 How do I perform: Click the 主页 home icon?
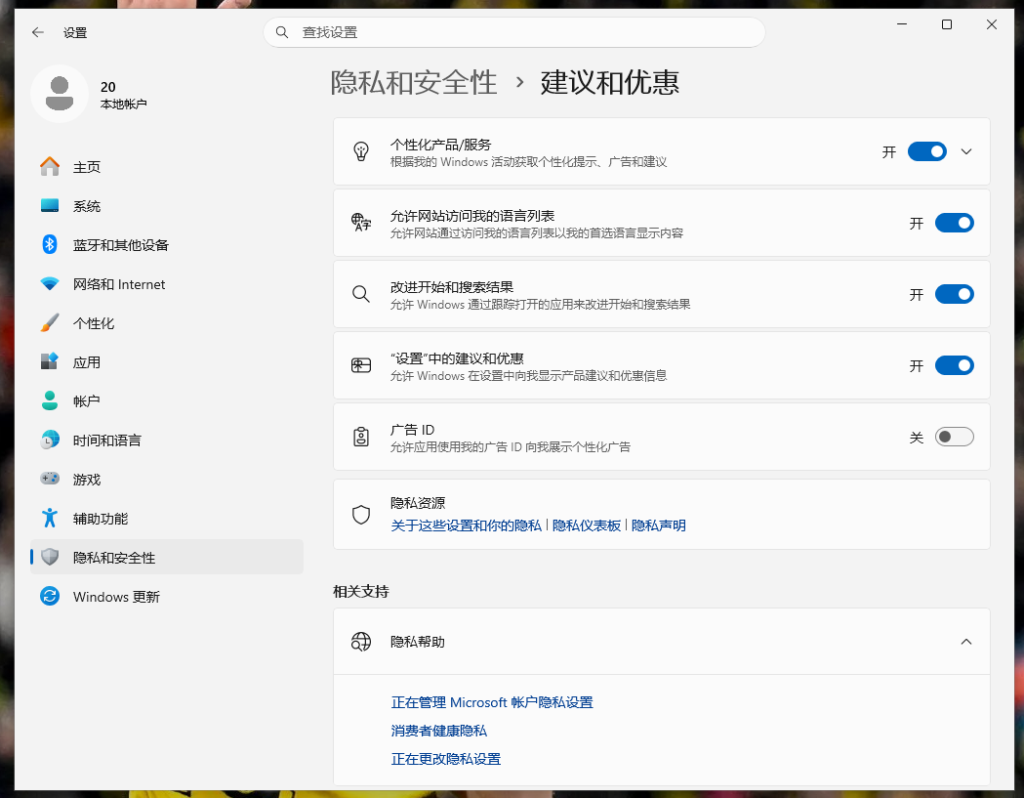(50, 167)
